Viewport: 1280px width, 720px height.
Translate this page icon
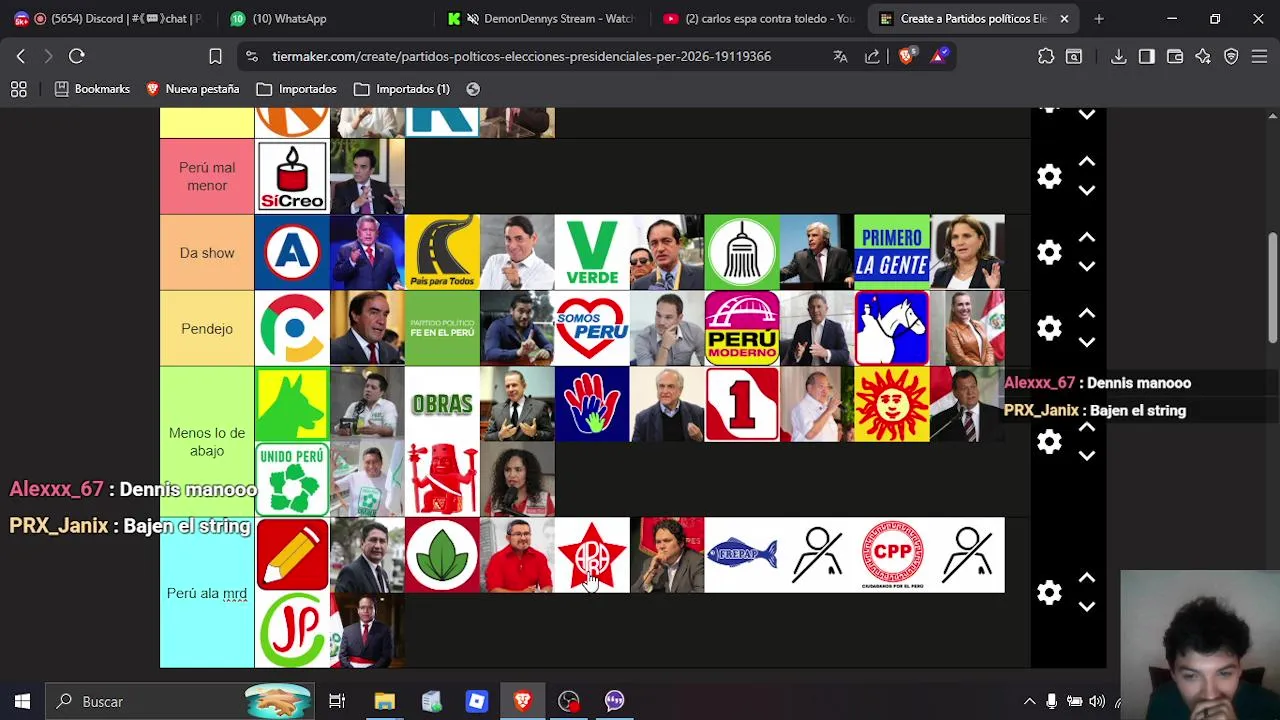(841, 56)
